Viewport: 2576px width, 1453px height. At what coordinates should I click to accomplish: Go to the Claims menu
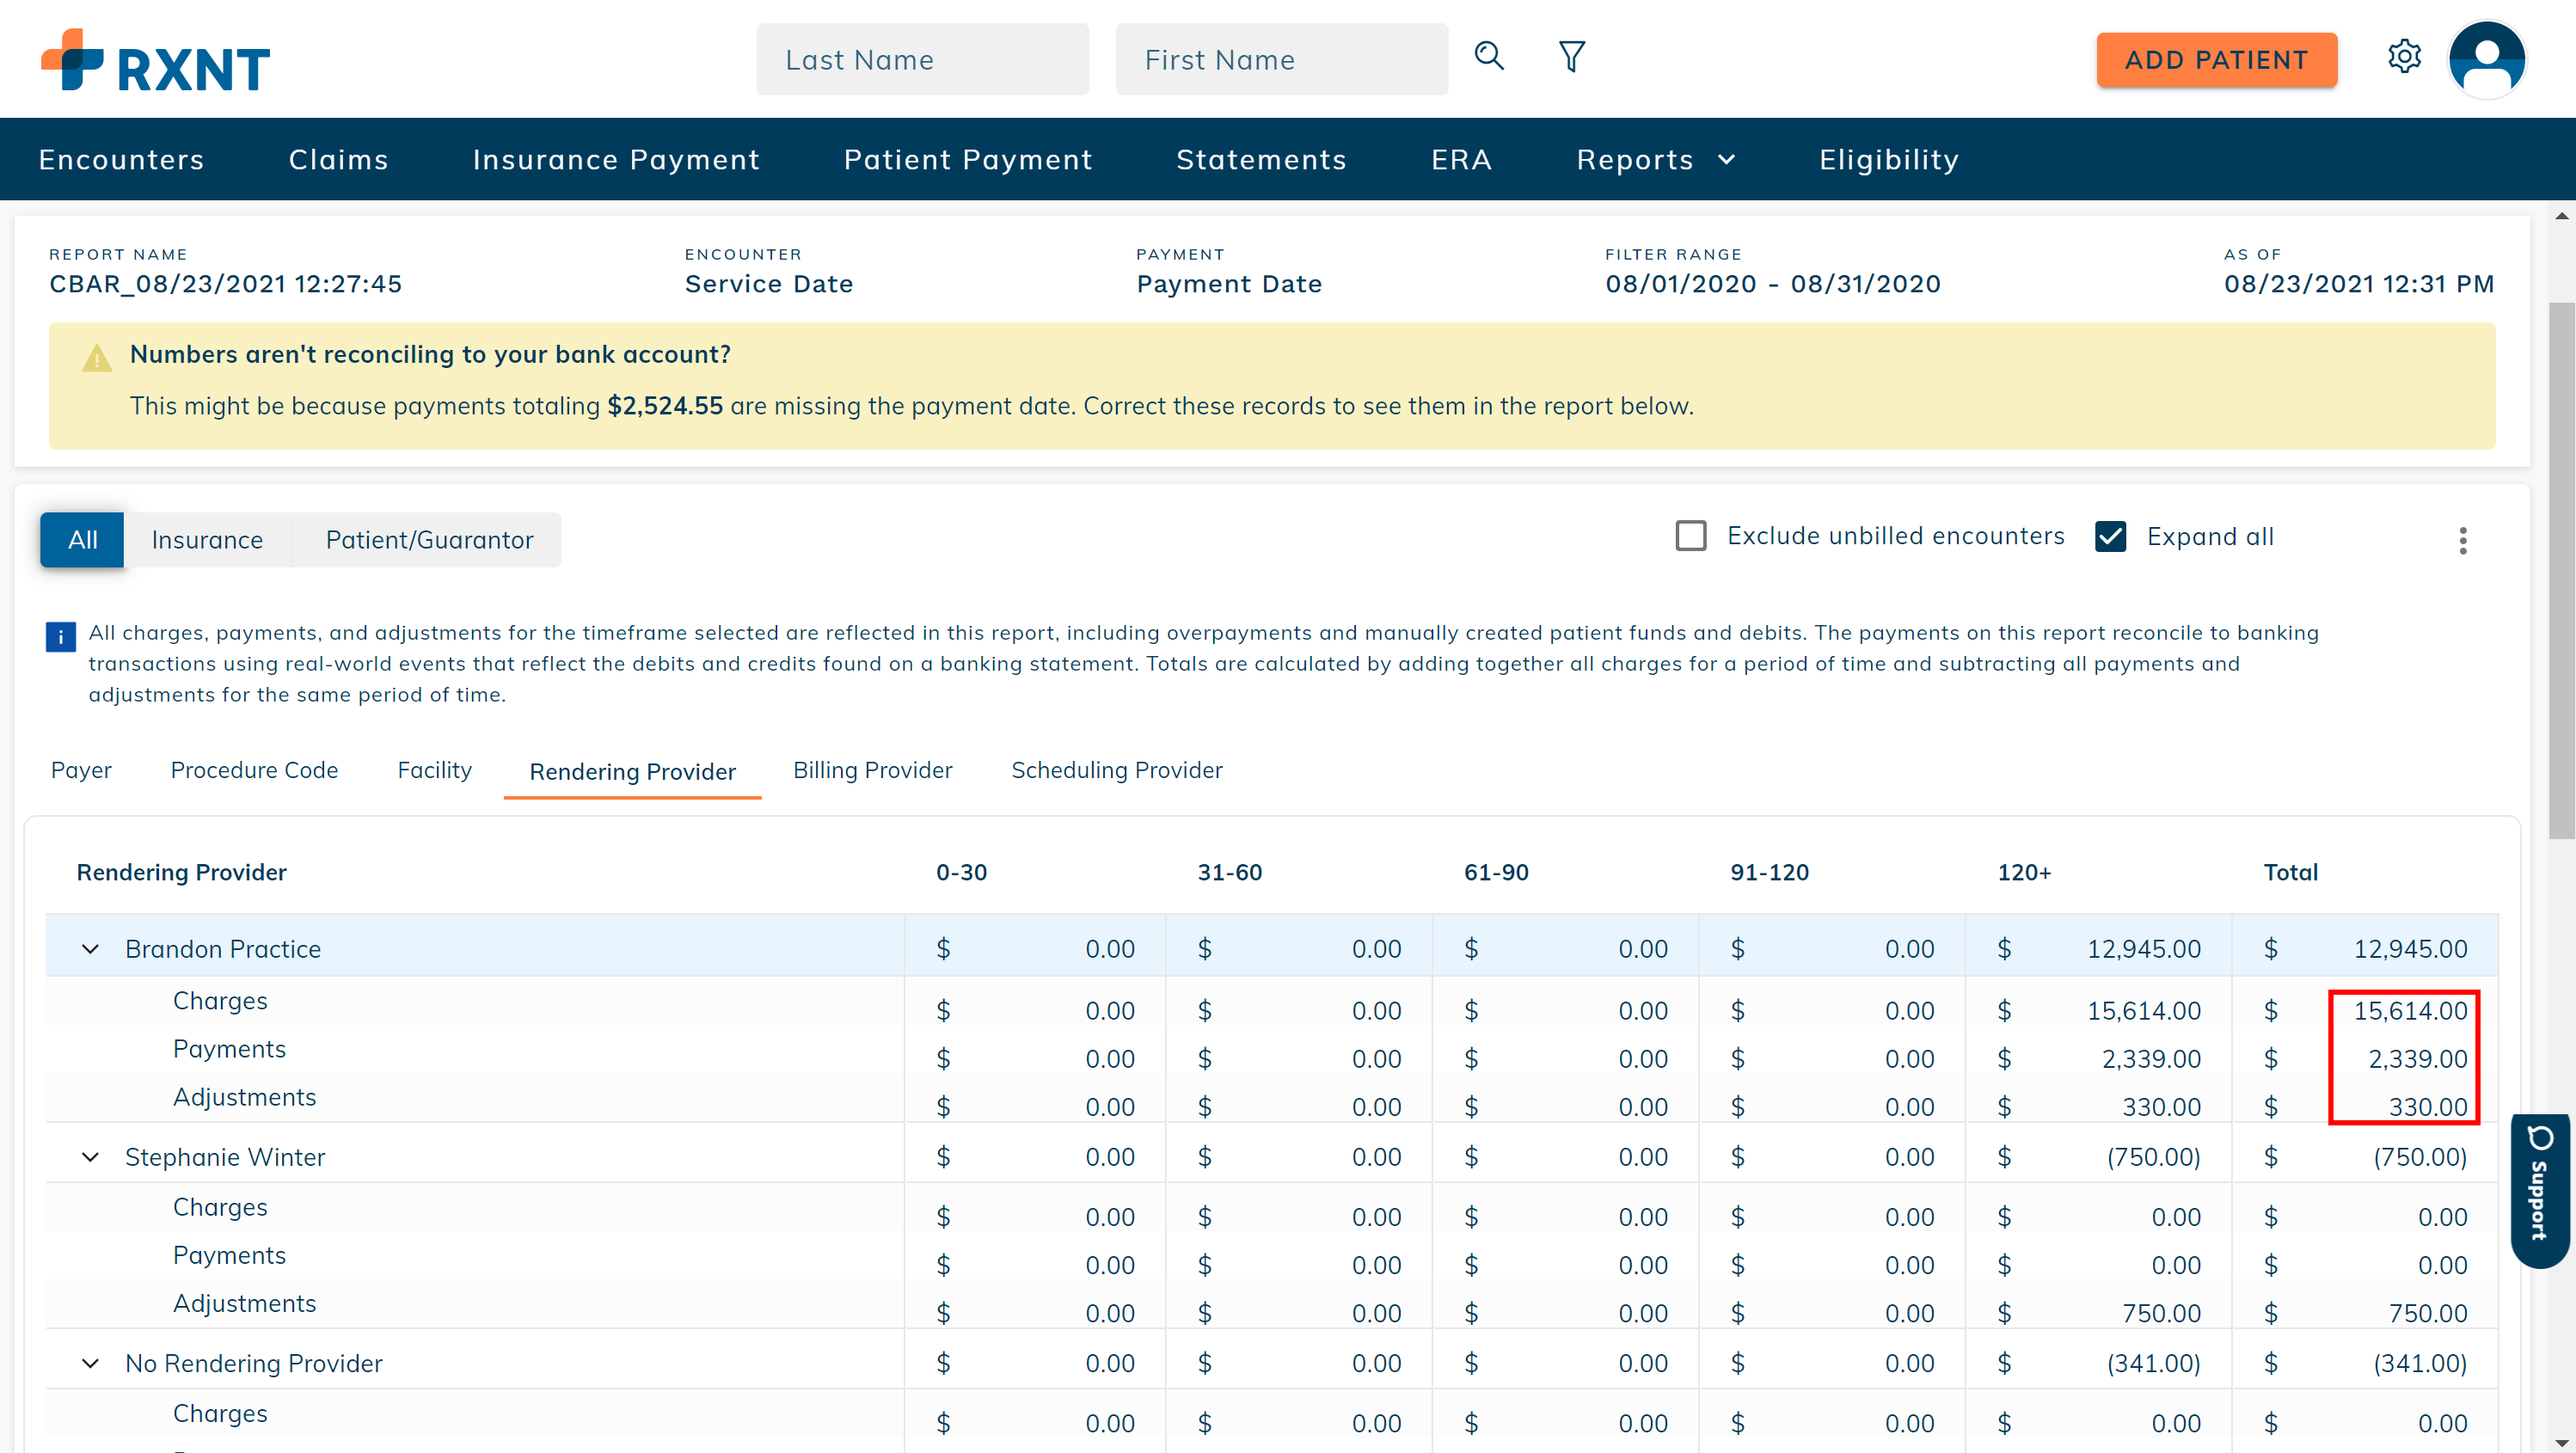338,160
